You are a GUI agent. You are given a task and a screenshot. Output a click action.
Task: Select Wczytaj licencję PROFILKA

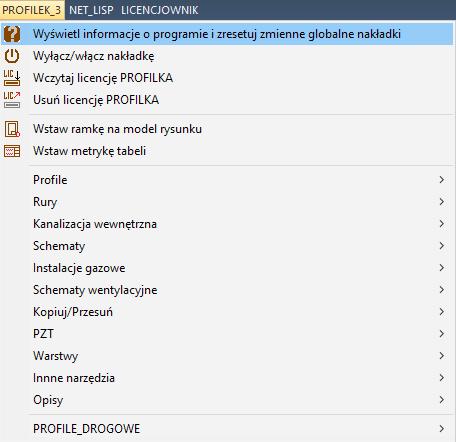(x=228, y=78)
